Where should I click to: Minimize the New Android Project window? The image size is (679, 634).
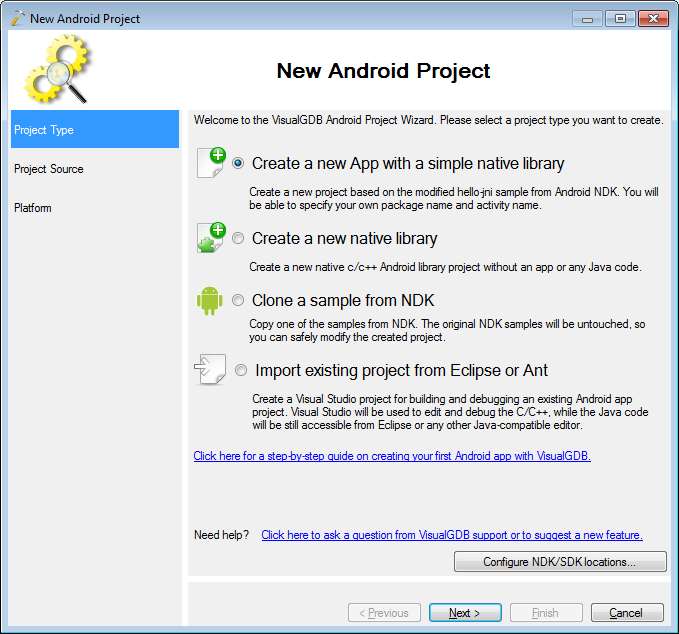[587, 19]
